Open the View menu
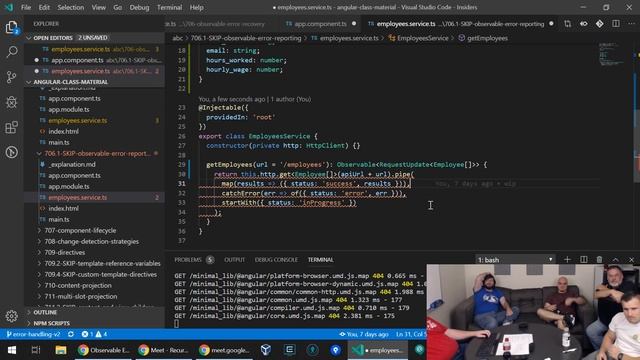 (x=98, y=7)
